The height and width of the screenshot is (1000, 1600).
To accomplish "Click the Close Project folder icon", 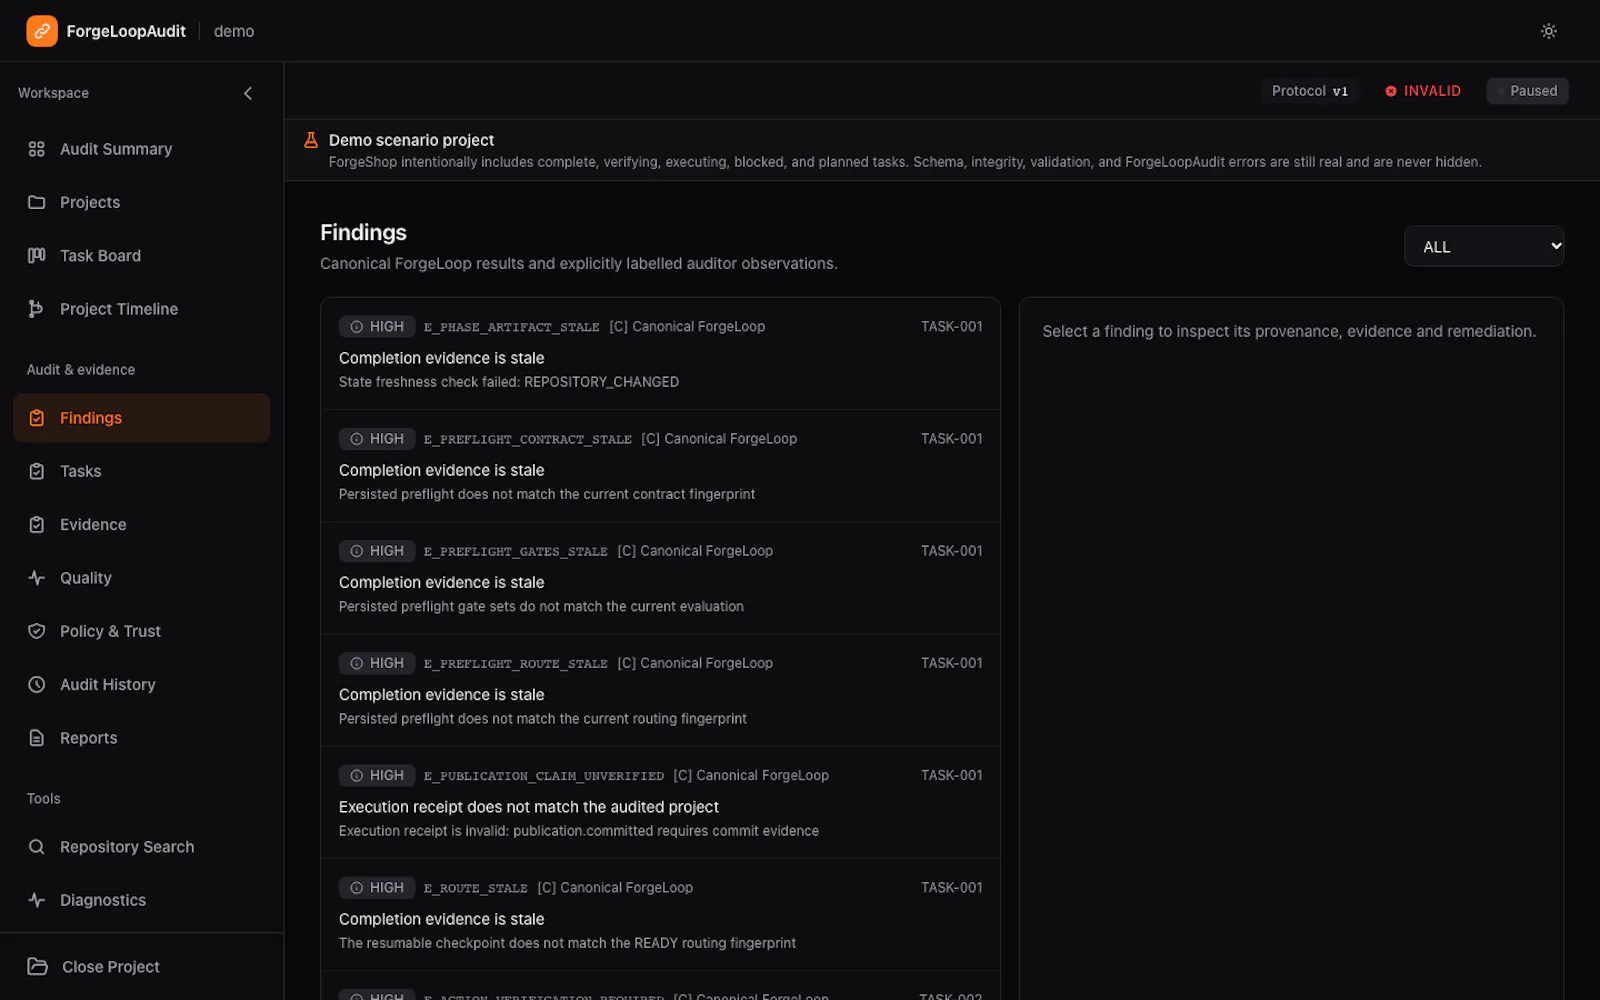I will click(x=38, y=966).
